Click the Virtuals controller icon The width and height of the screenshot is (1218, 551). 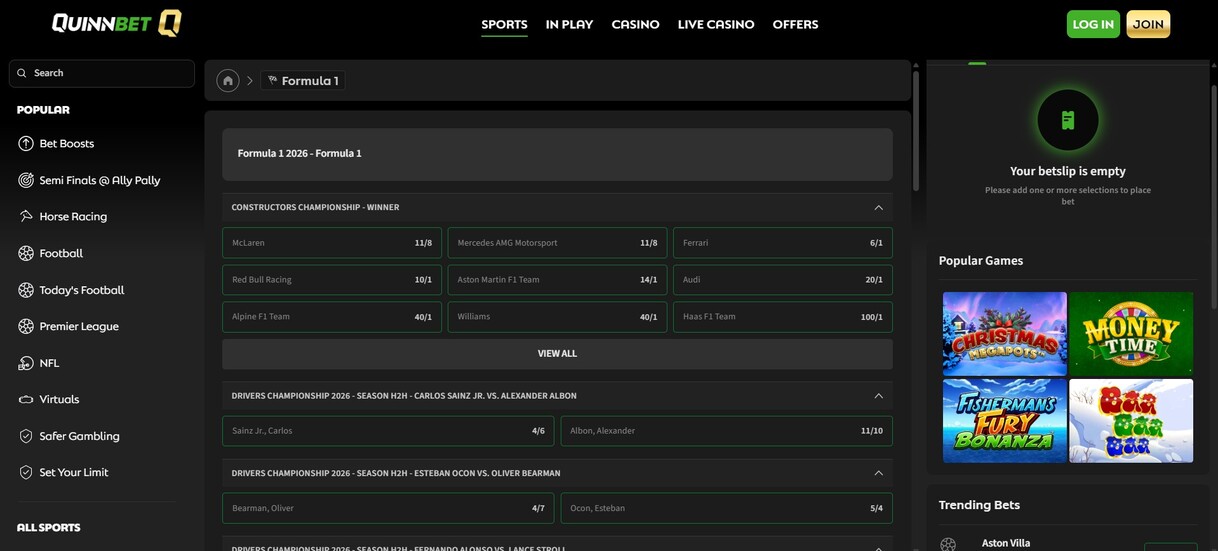click(x=26, y=399)
